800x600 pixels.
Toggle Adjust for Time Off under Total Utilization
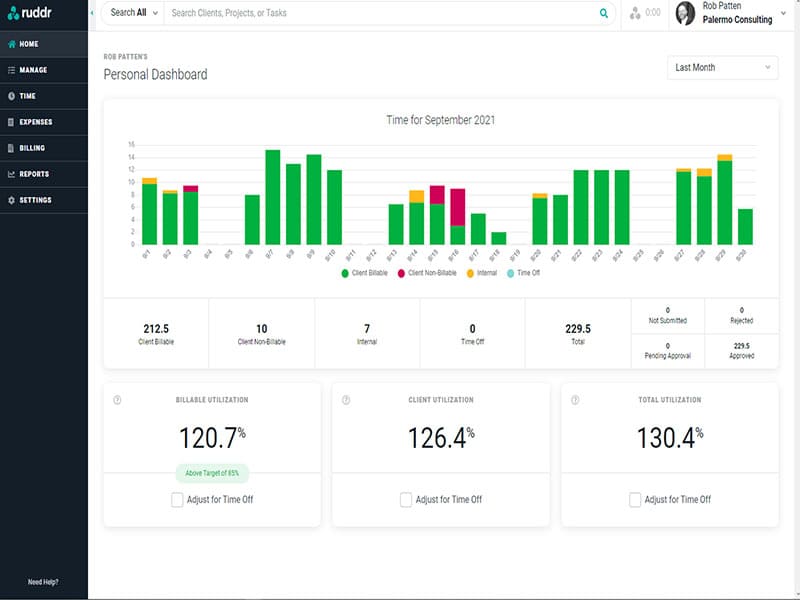point(635,499)
